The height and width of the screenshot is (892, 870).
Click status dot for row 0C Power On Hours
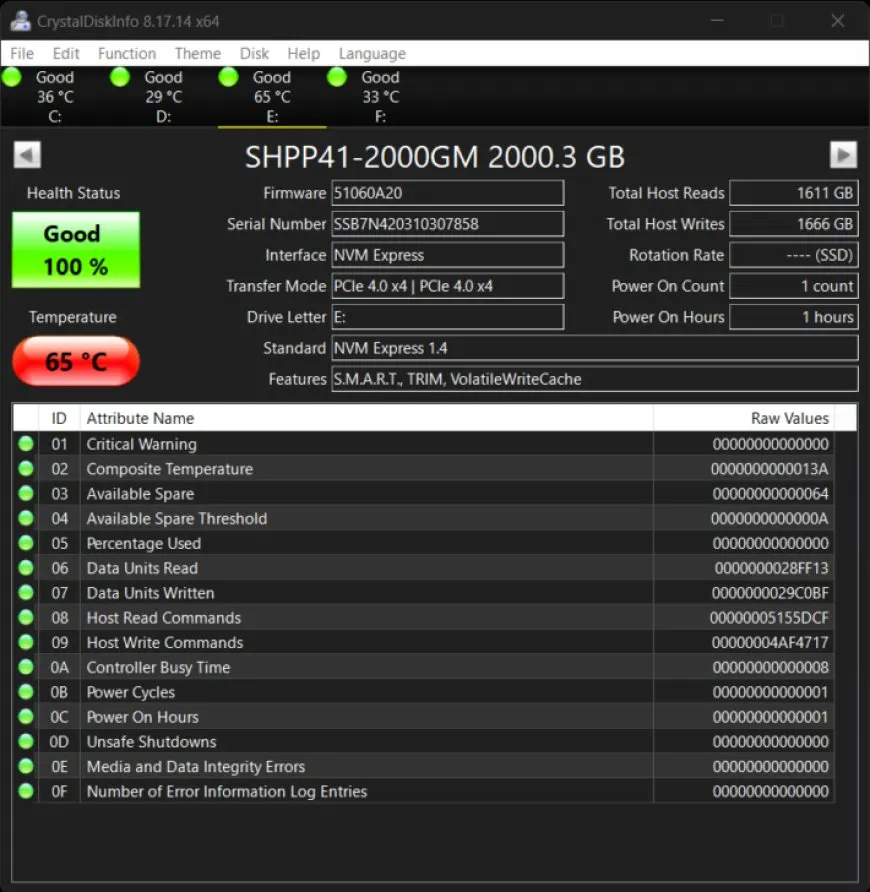pyautogui.click(x=26, y=717)
